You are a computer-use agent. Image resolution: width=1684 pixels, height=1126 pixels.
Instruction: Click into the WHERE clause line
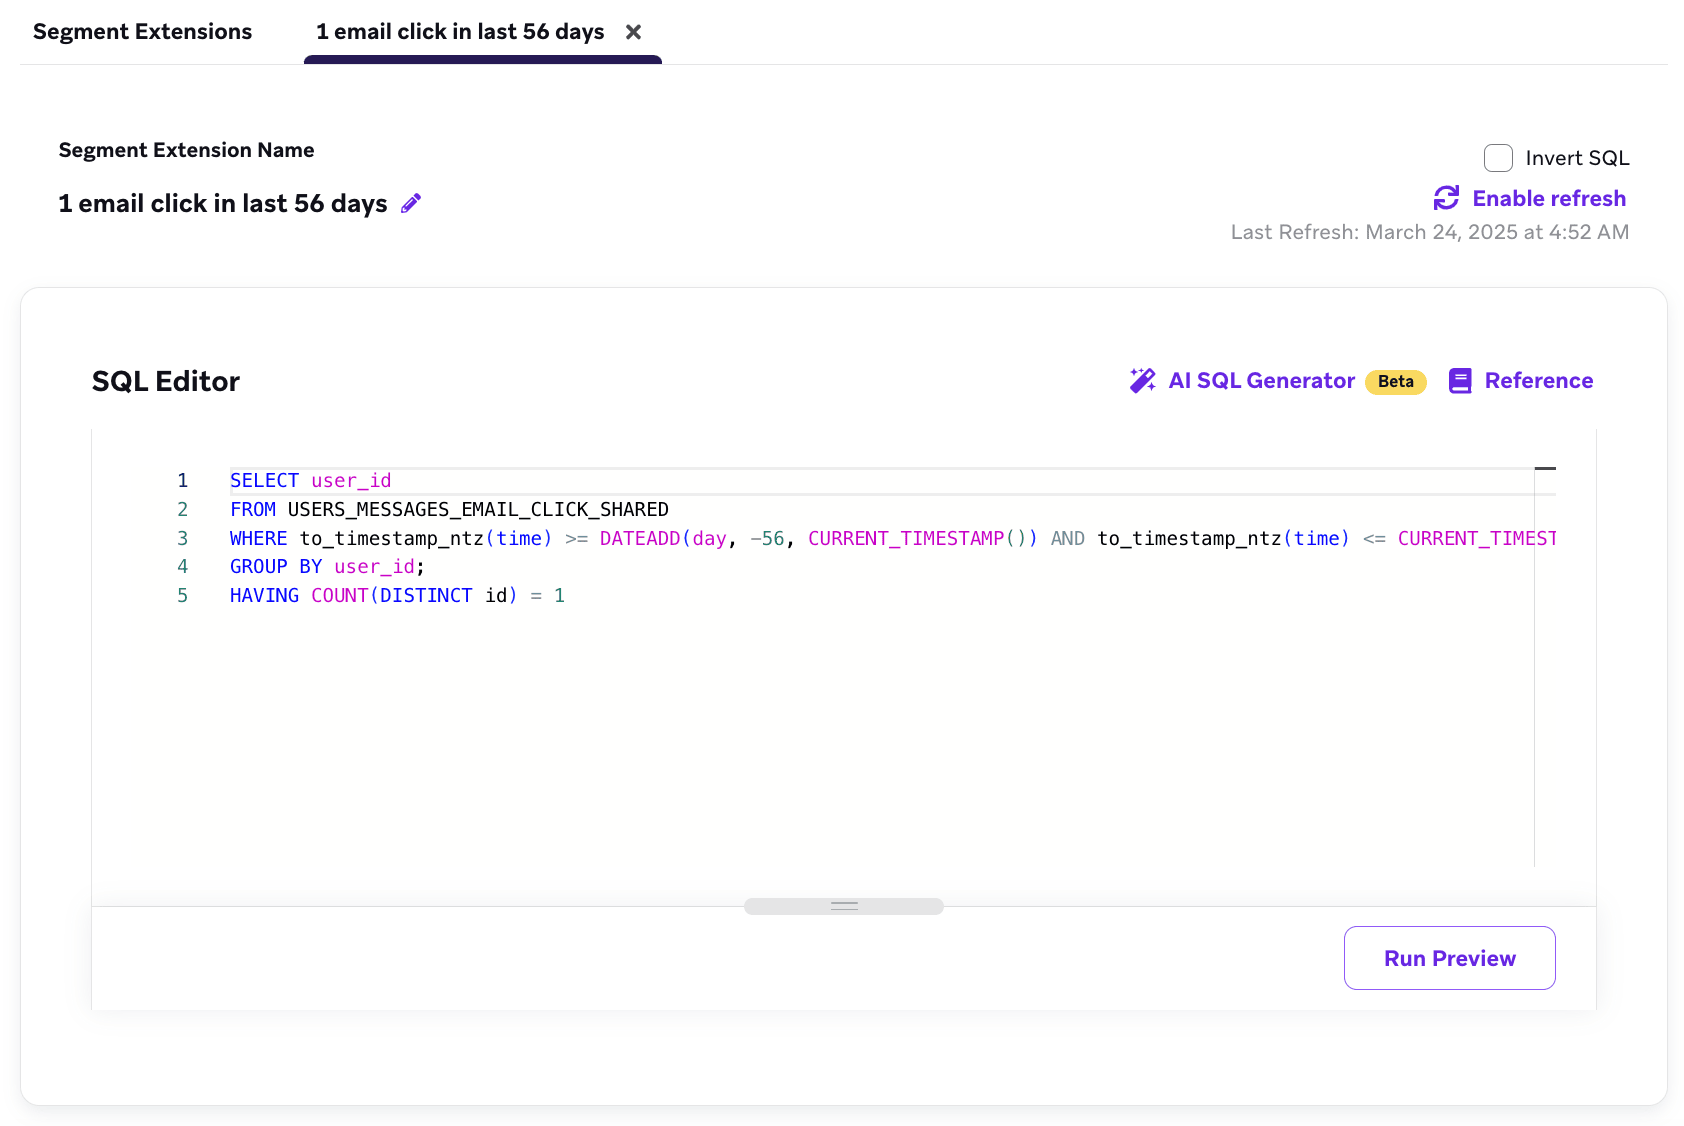892,539
